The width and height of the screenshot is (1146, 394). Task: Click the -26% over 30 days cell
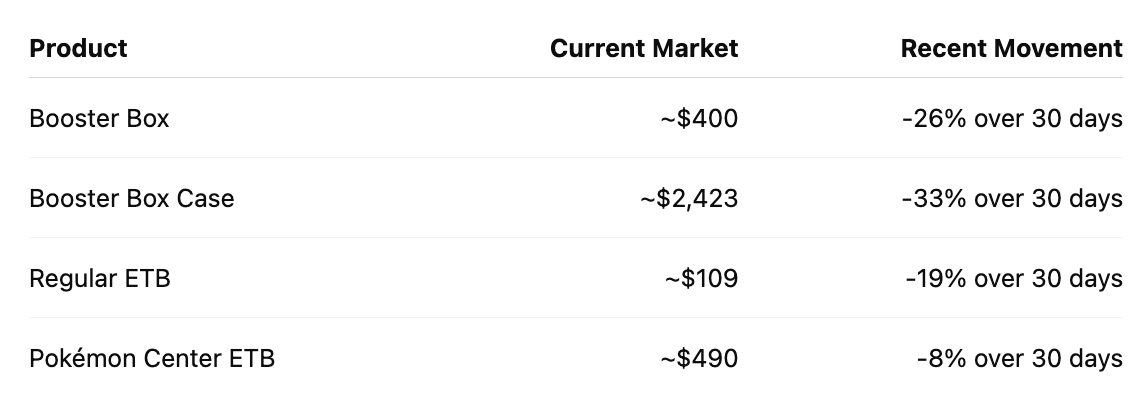click(x=1013, y=118)
